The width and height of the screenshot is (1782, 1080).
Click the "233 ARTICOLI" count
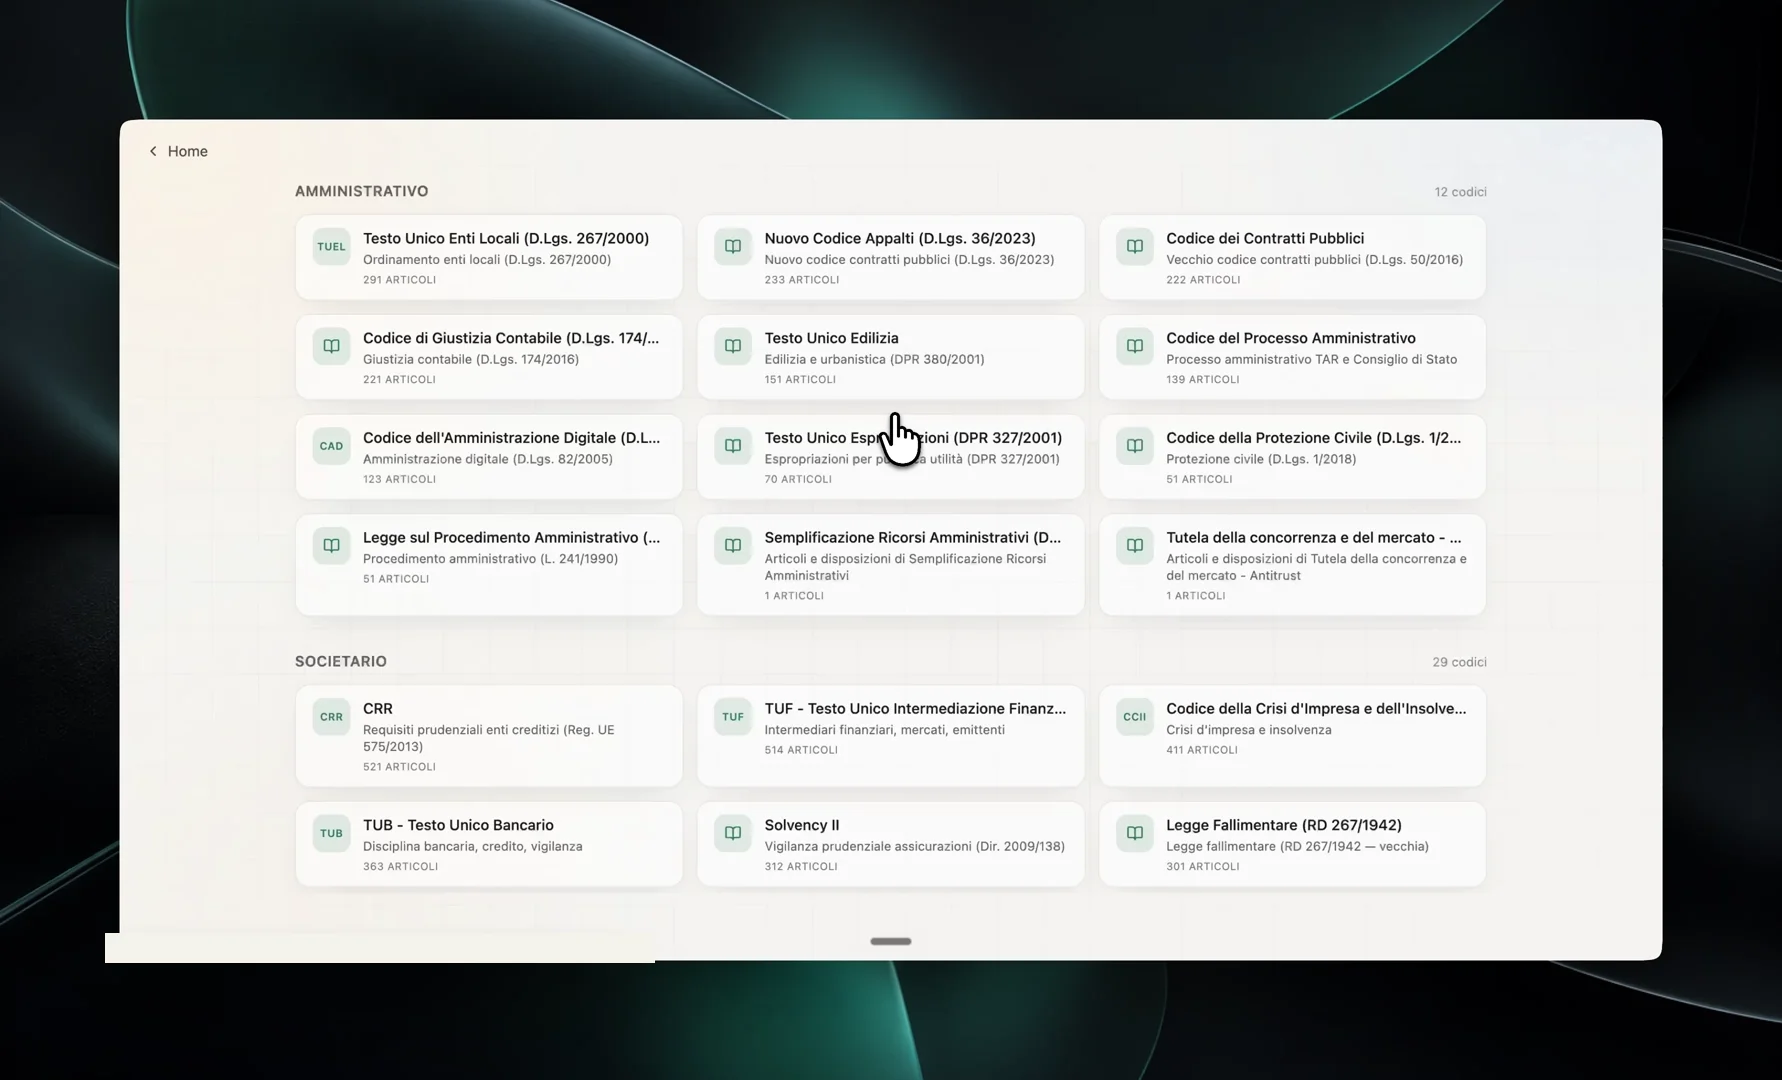pos(802,280)
